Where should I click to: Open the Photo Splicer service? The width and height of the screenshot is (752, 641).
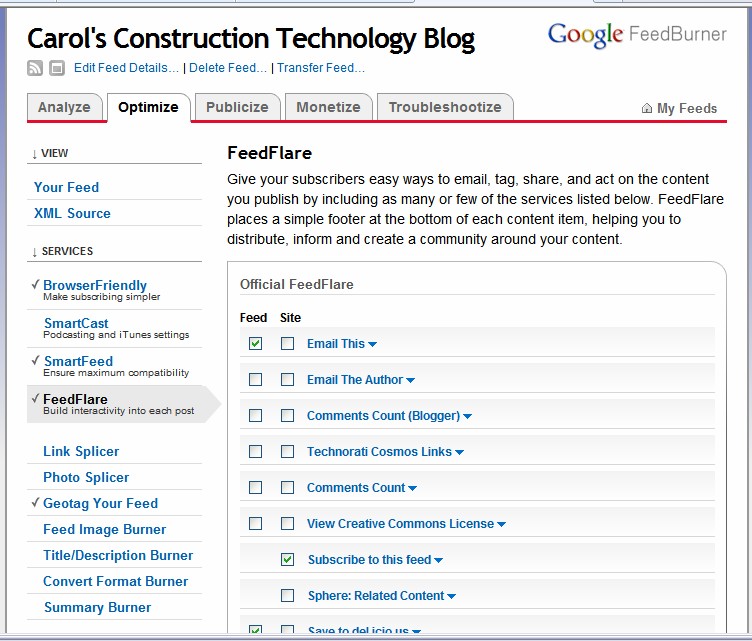tap(86, 477)
